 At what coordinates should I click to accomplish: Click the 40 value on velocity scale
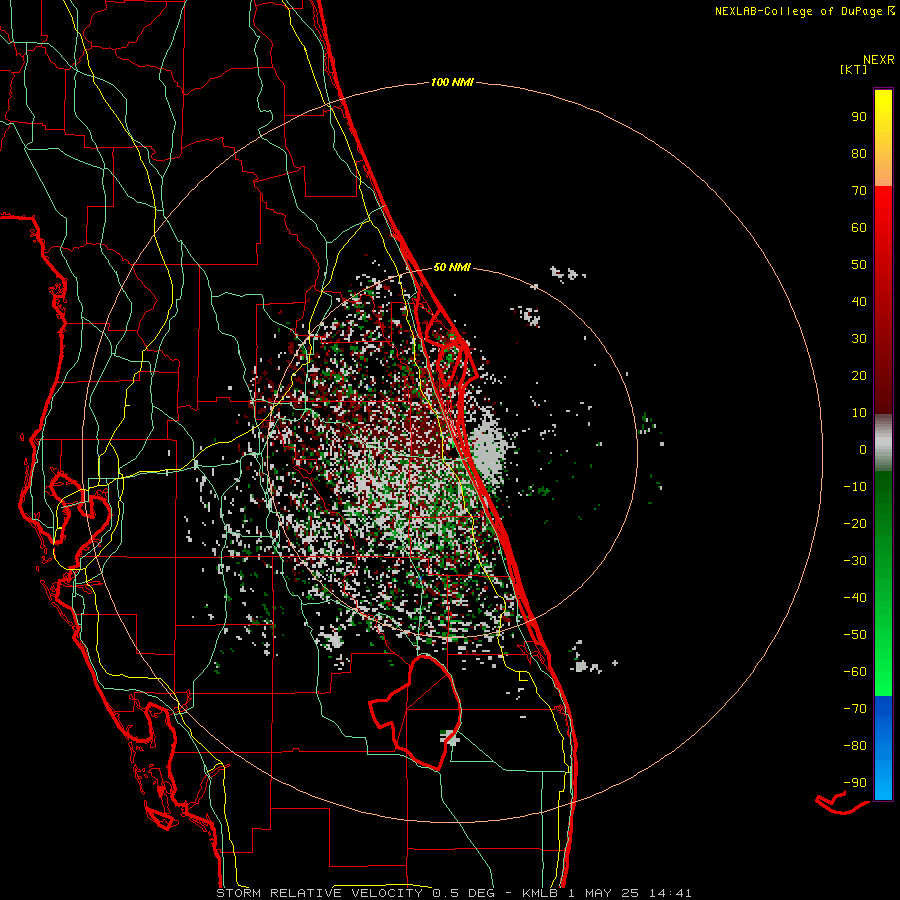[859, 301]
